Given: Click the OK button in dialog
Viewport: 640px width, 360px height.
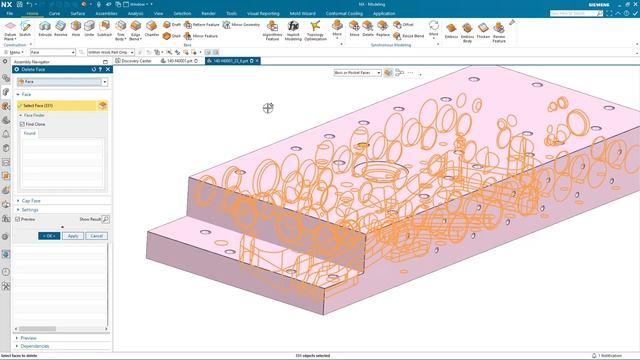Looking at the screenshot, I should pos(49,236).
